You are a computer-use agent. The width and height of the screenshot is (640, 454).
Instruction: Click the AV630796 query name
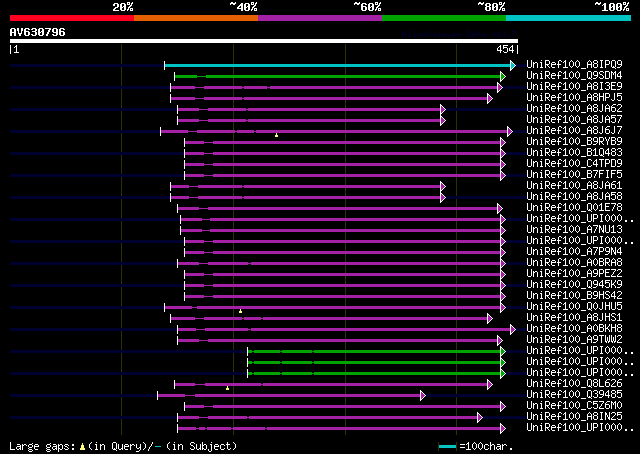click(38, 32)
